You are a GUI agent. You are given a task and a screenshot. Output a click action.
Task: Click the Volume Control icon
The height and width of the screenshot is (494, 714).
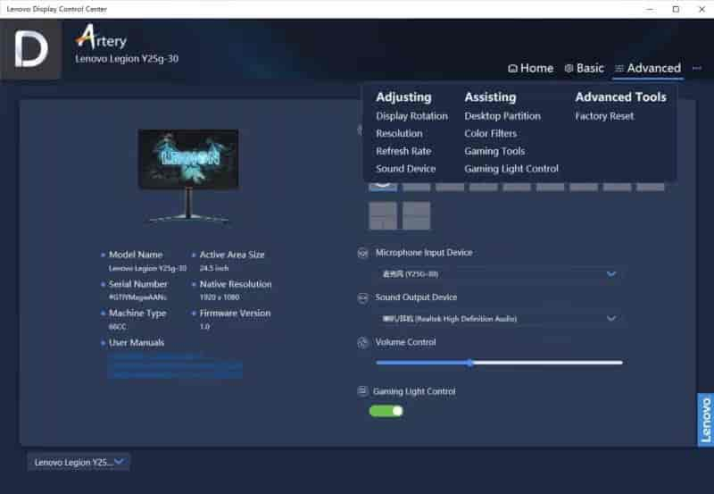click(x=362, y=343)
